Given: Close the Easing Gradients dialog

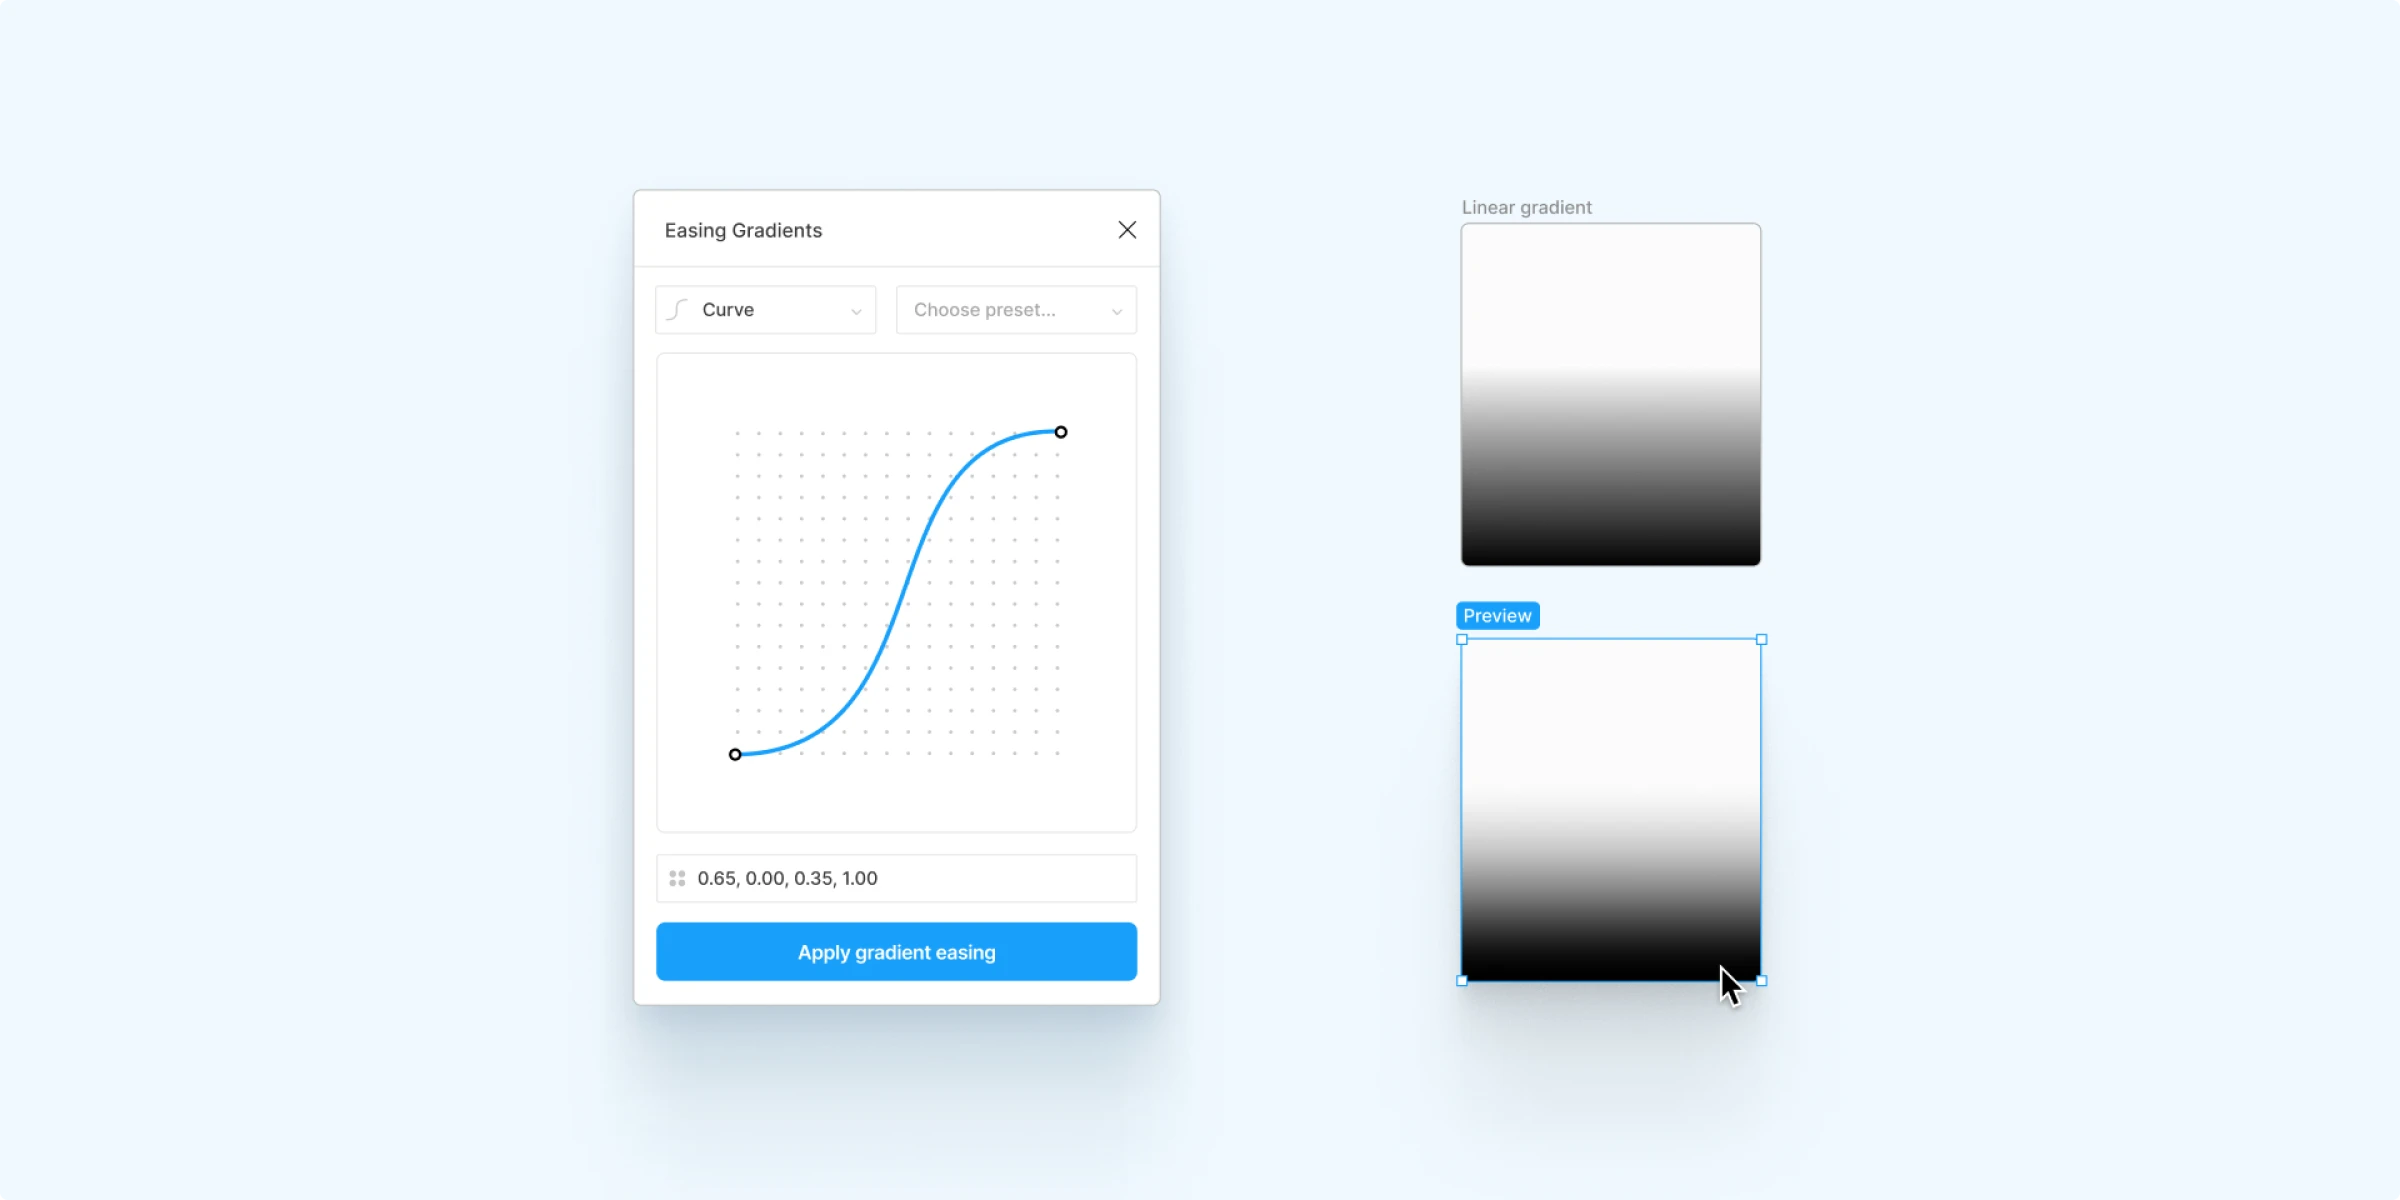Looking at the screenshot, I should [x=1127, y=230].
